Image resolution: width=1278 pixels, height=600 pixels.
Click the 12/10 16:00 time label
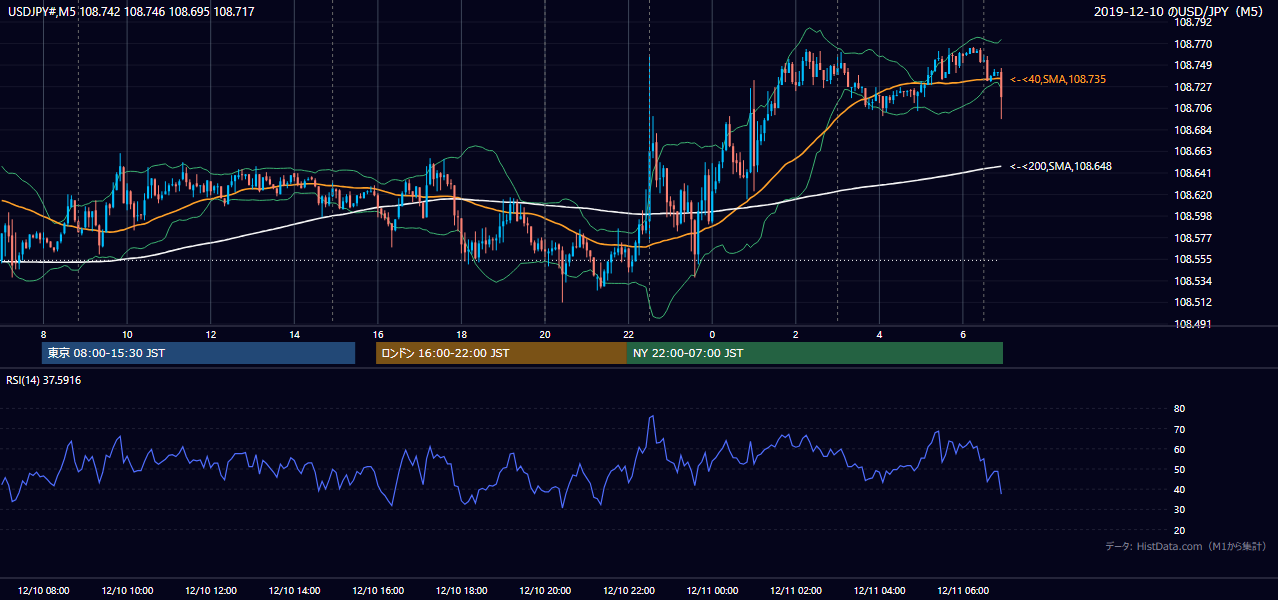click(378, 591)
